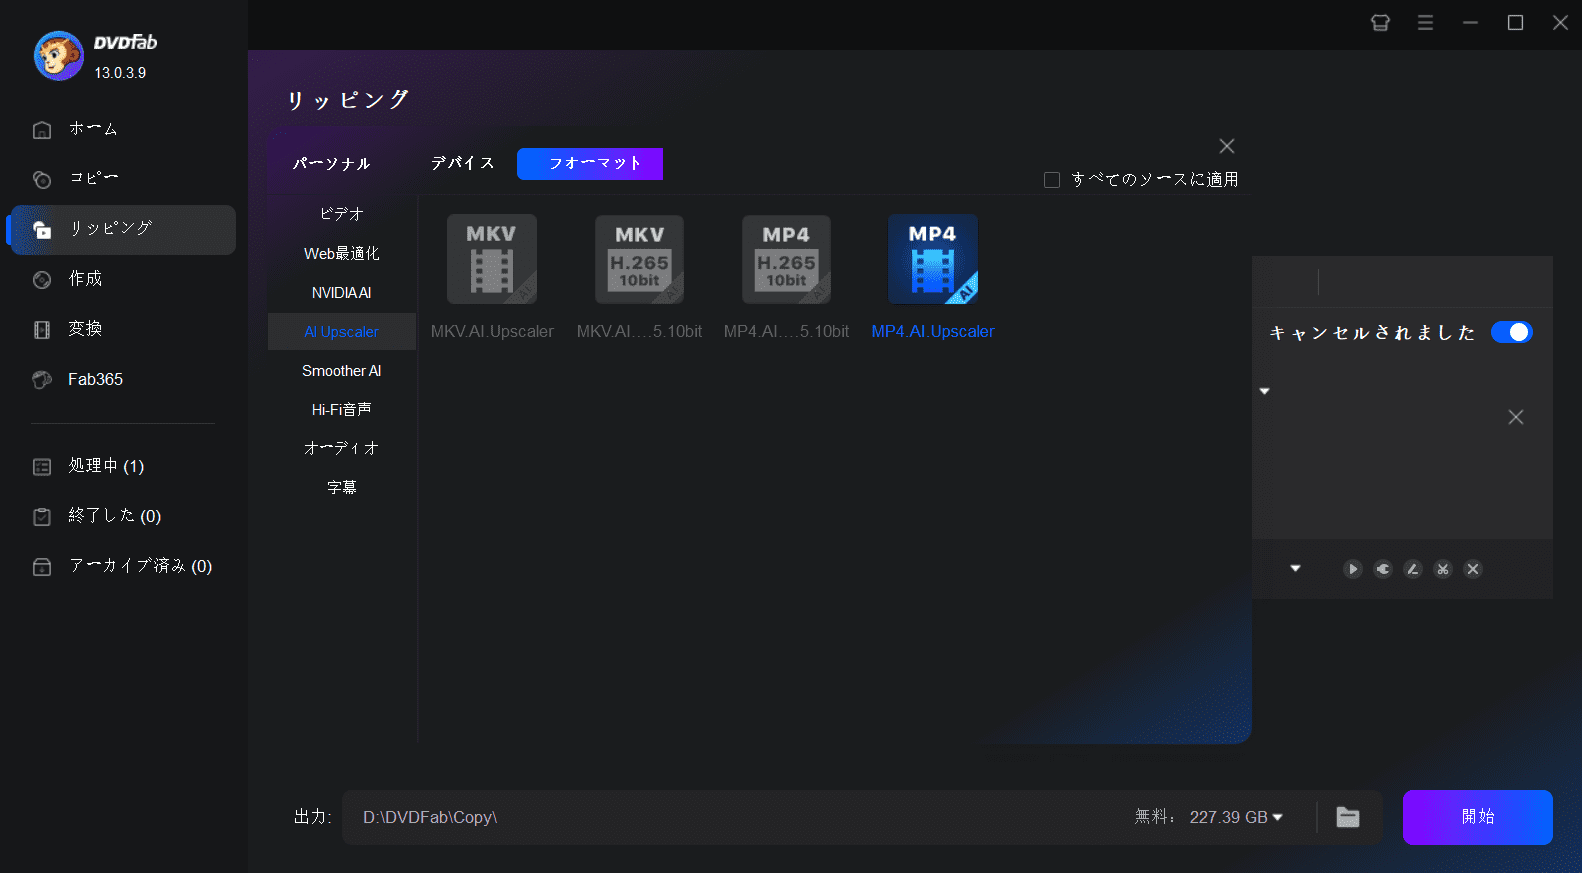Choose the MKV.AI.Upscaler format icon

pyautogui.click(x=491, y=259)
